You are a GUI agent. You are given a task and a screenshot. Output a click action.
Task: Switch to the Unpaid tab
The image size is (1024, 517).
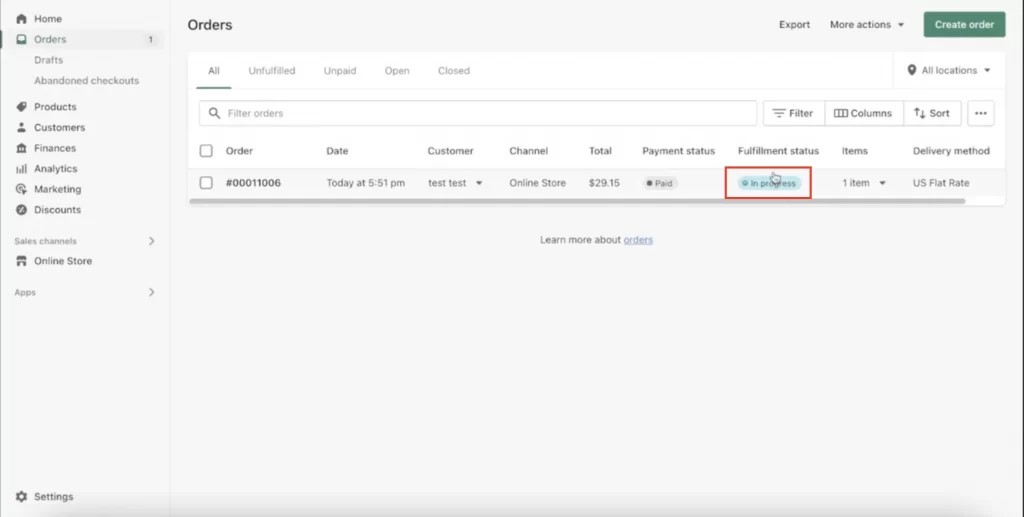339,71
